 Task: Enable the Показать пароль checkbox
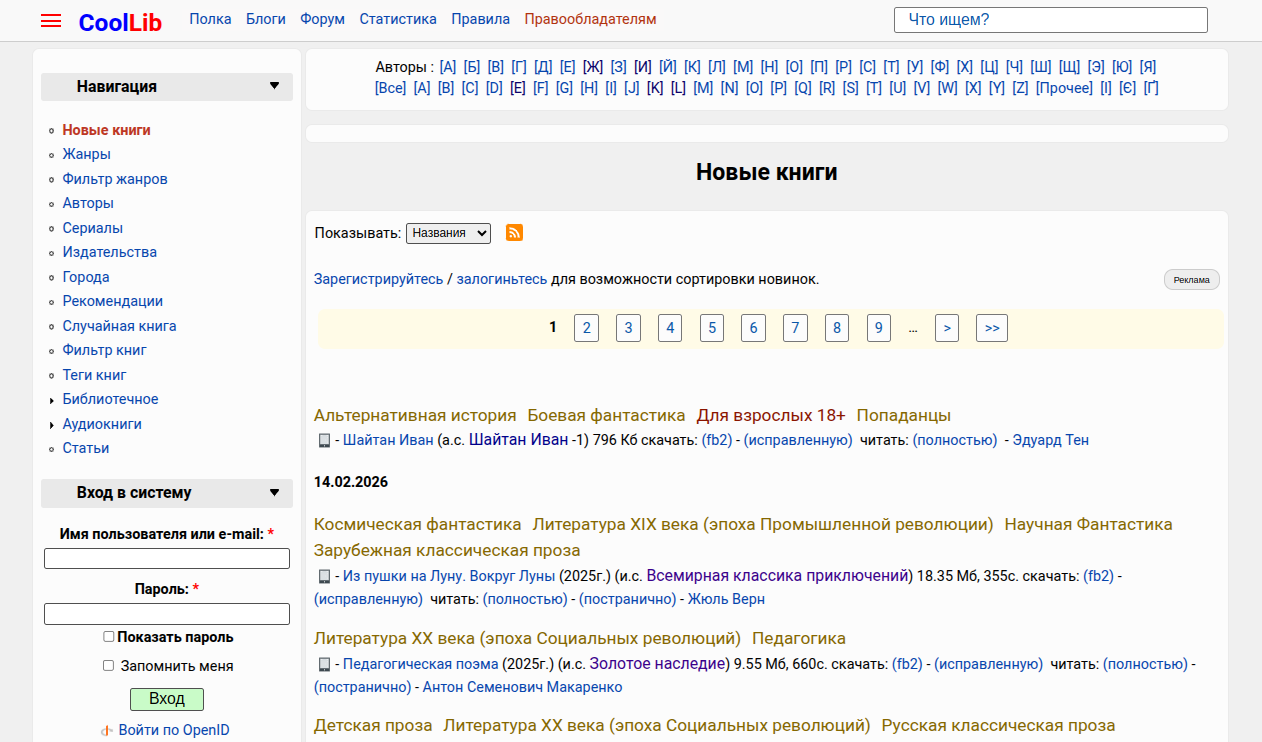pyautogui.click(x=108, y=637)
